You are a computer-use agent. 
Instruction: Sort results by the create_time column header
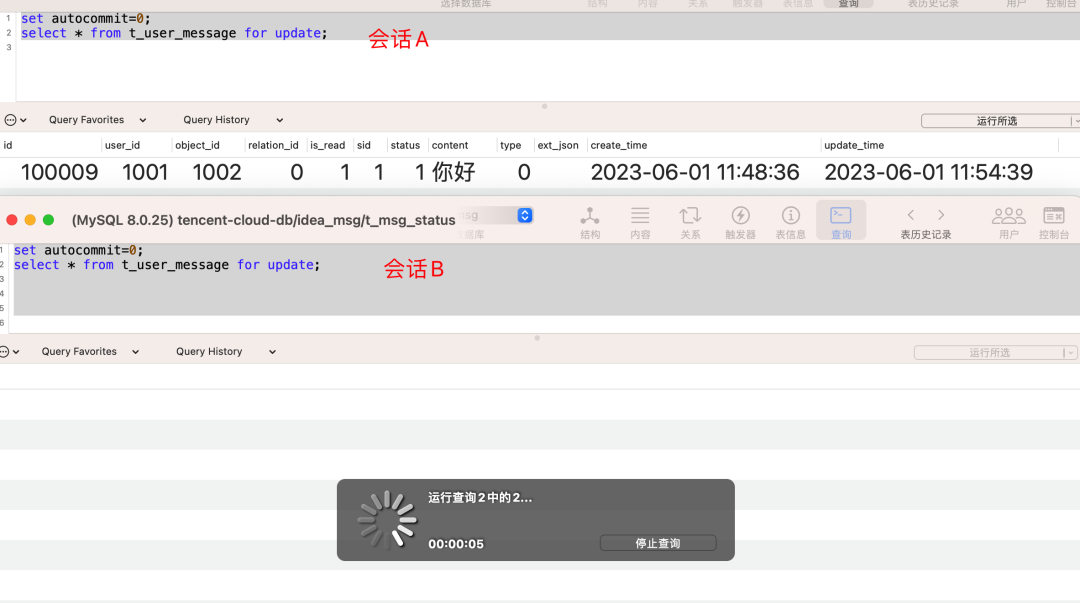coord(618,145)
